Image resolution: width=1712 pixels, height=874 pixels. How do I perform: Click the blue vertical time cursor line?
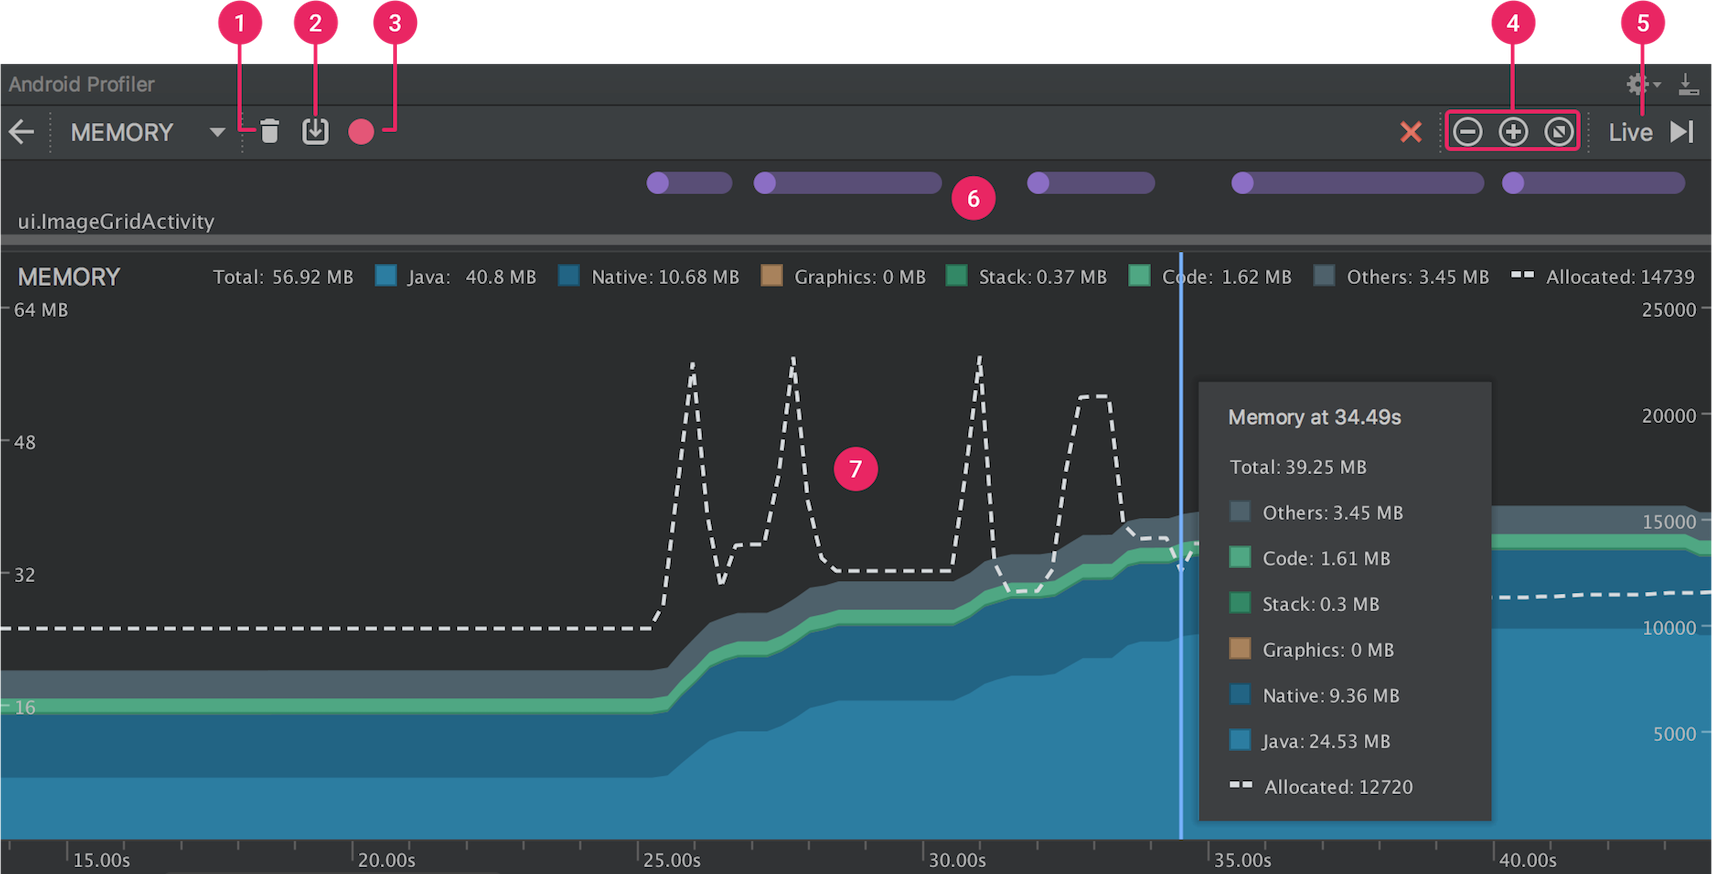click(1181, 545)
